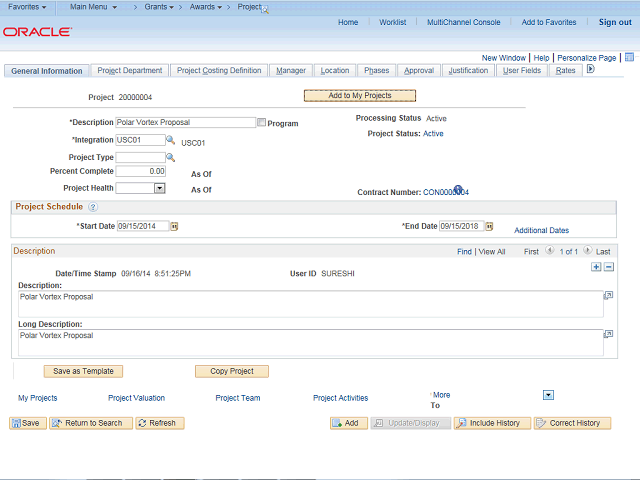This screenshot has width=640, height=480.
Task: Open the Start Date calendar picker
Action: click(174, 227)
